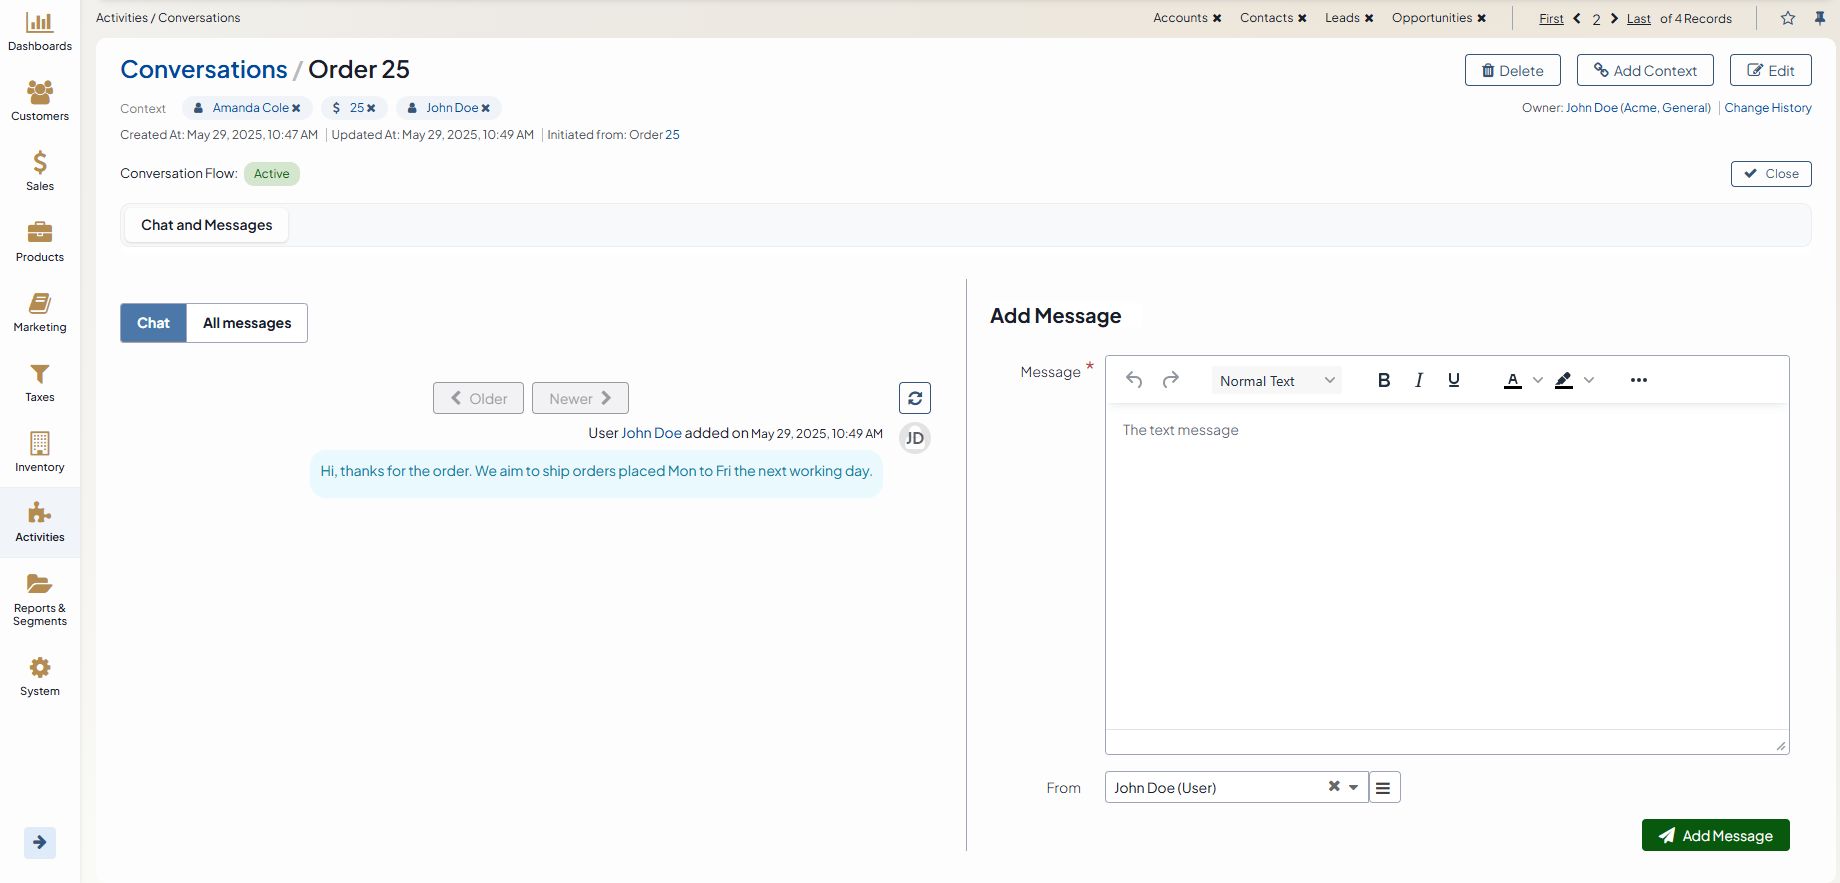The width and height of the screenshot is (1840, 883).
Task: Click the refresh conversation icon
Action: 914,398
